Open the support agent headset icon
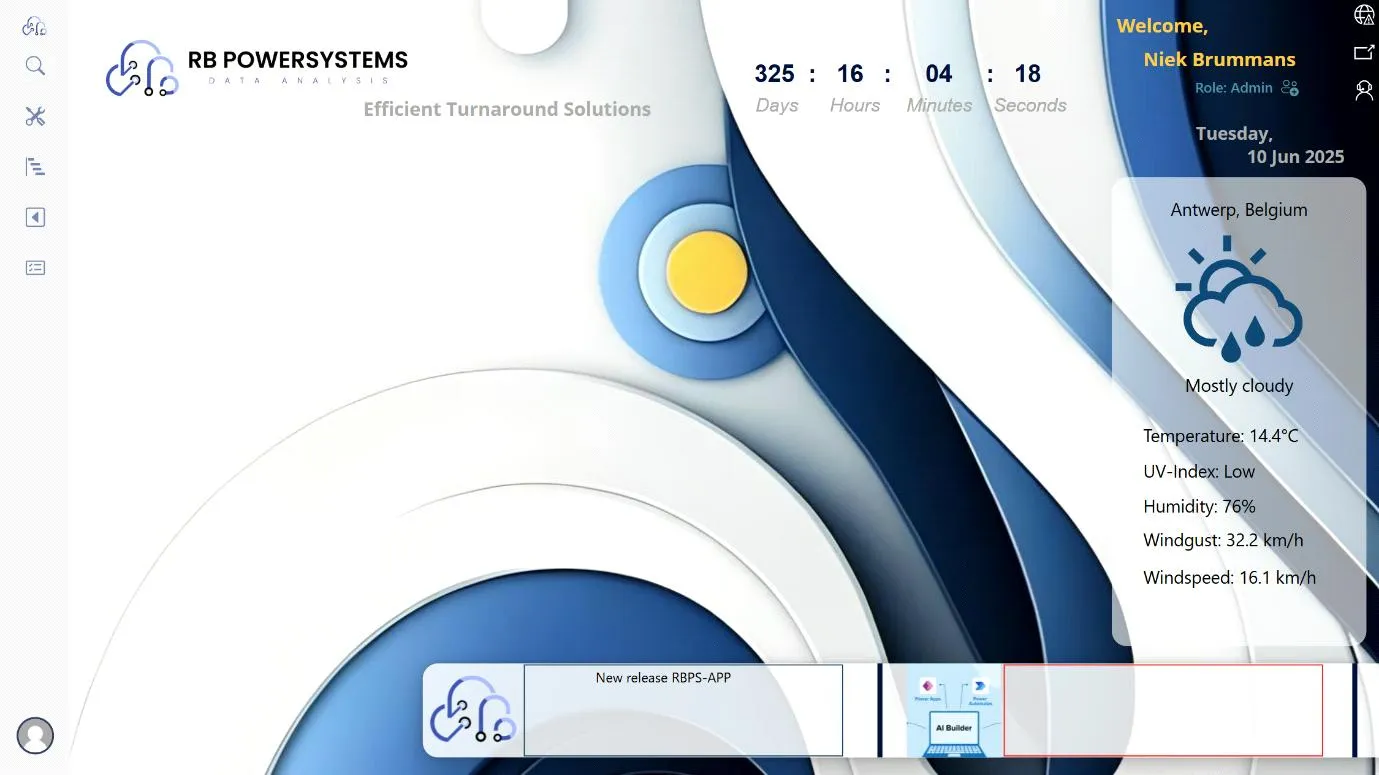 pos(1364,91)
